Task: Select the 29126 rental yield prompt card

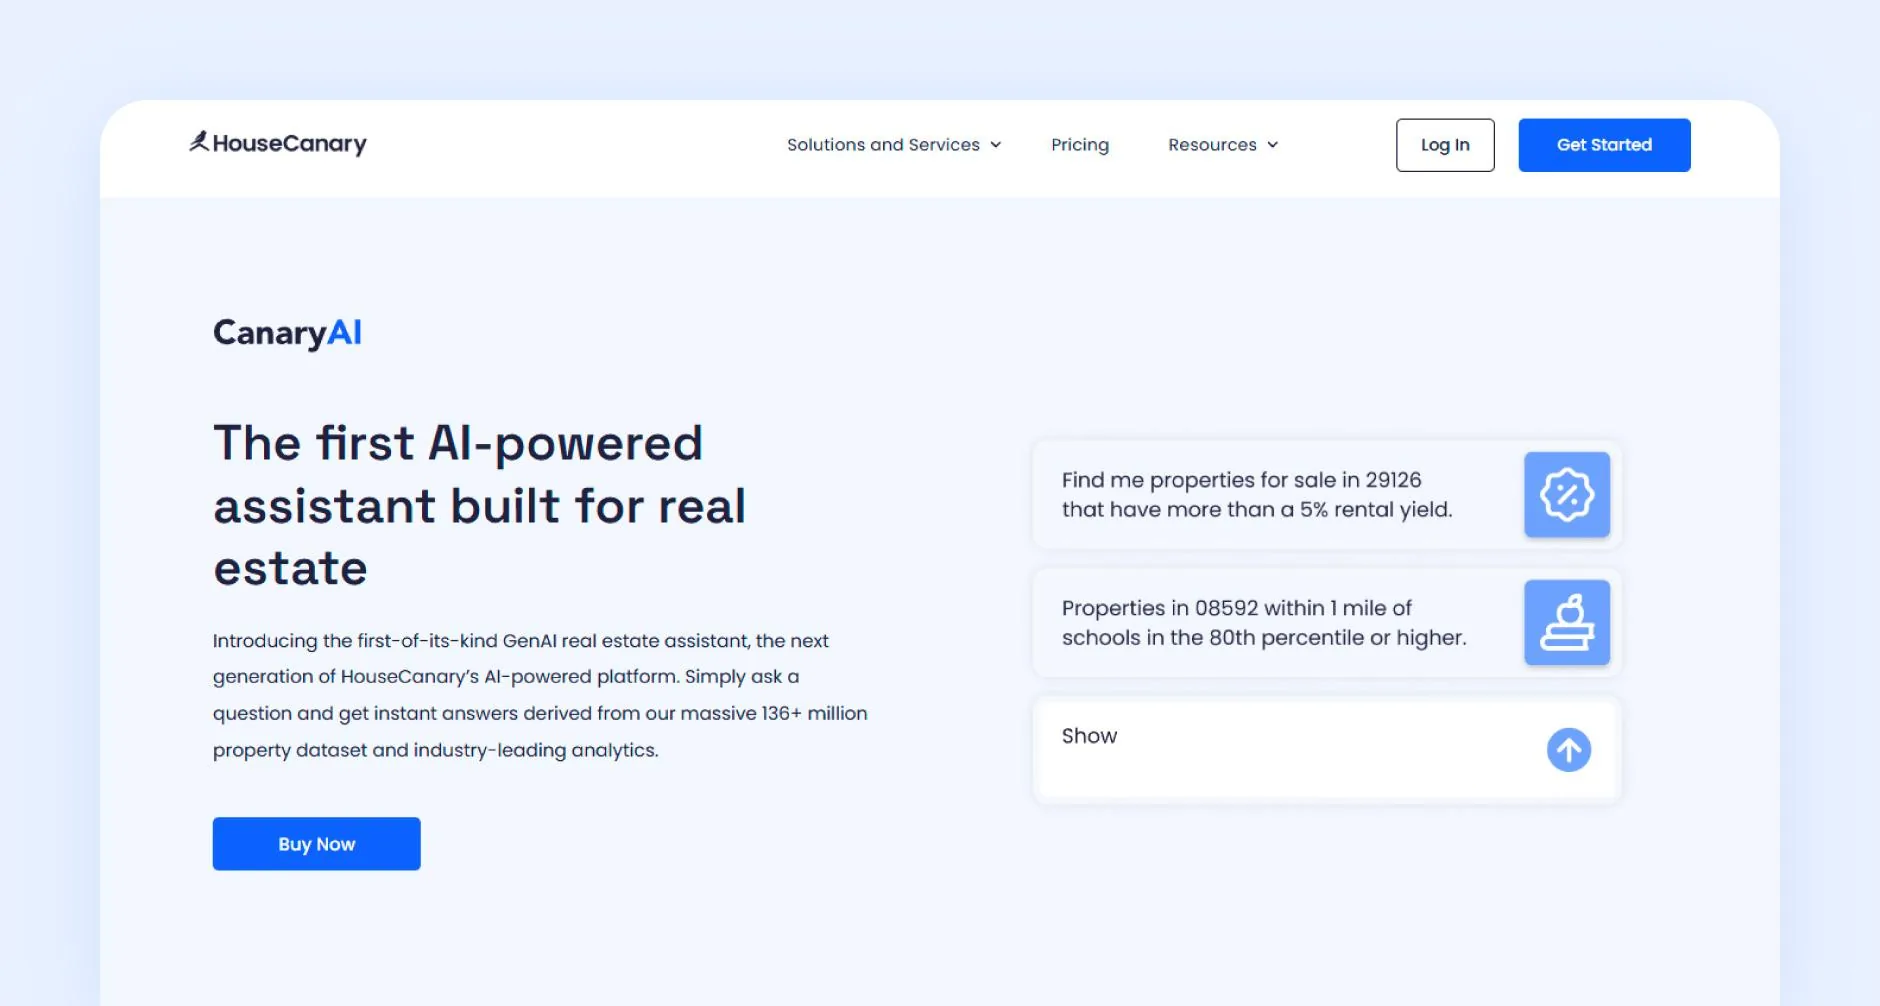Action: (1326, 494)
